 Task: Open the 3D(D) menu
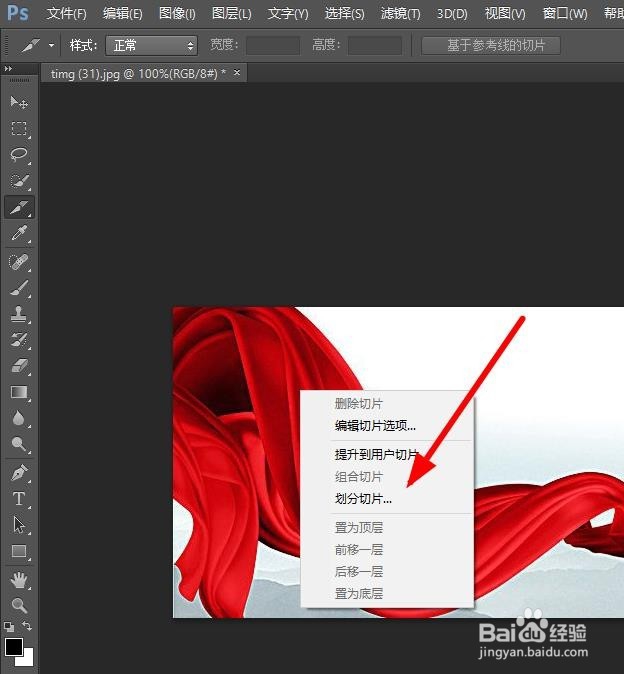[452, 14]
